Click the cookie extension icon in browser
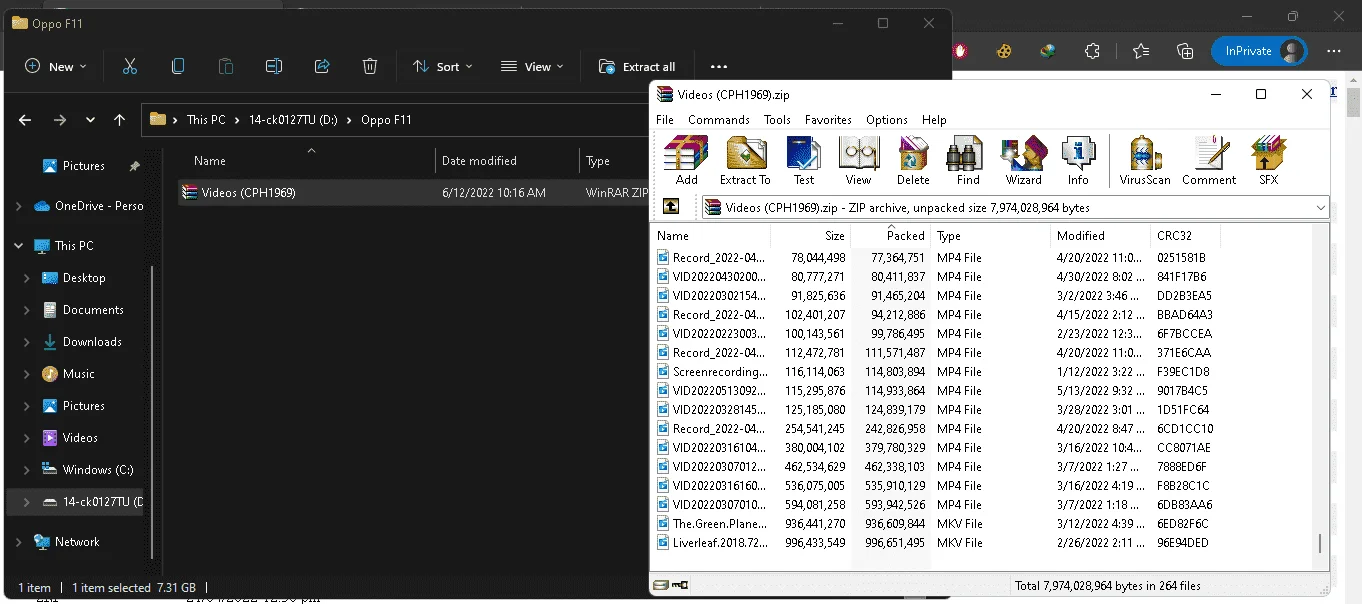Screen dimensions: 1362x604 coord(1005,51)
